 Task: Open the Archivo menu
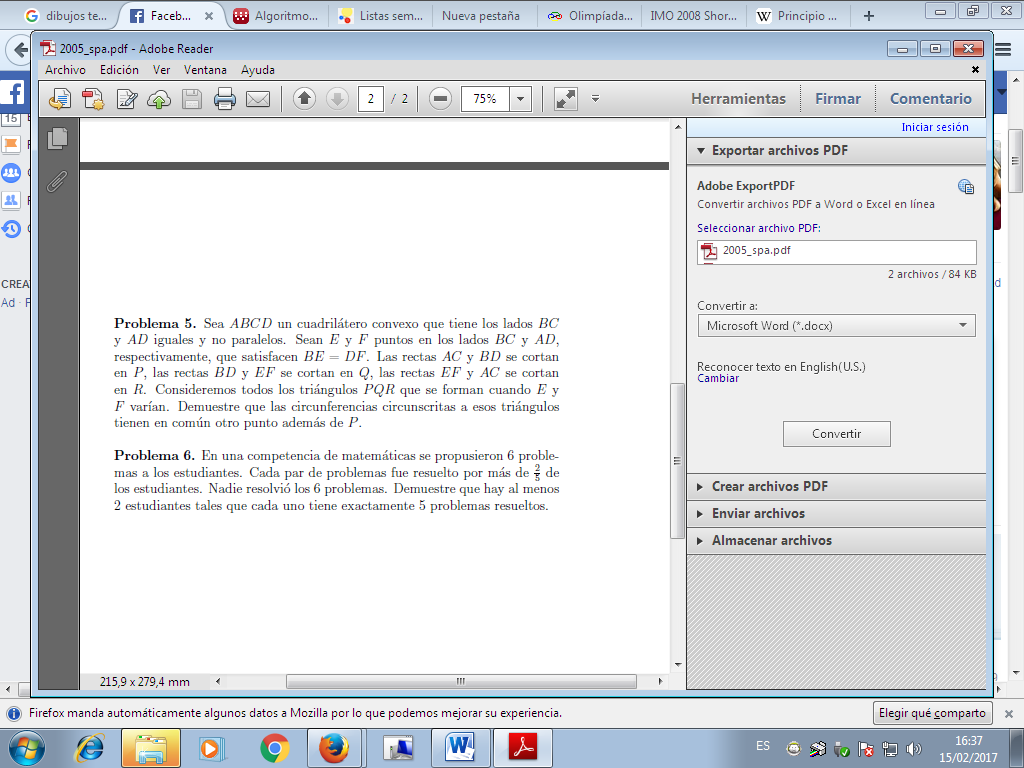click(65, 70)
